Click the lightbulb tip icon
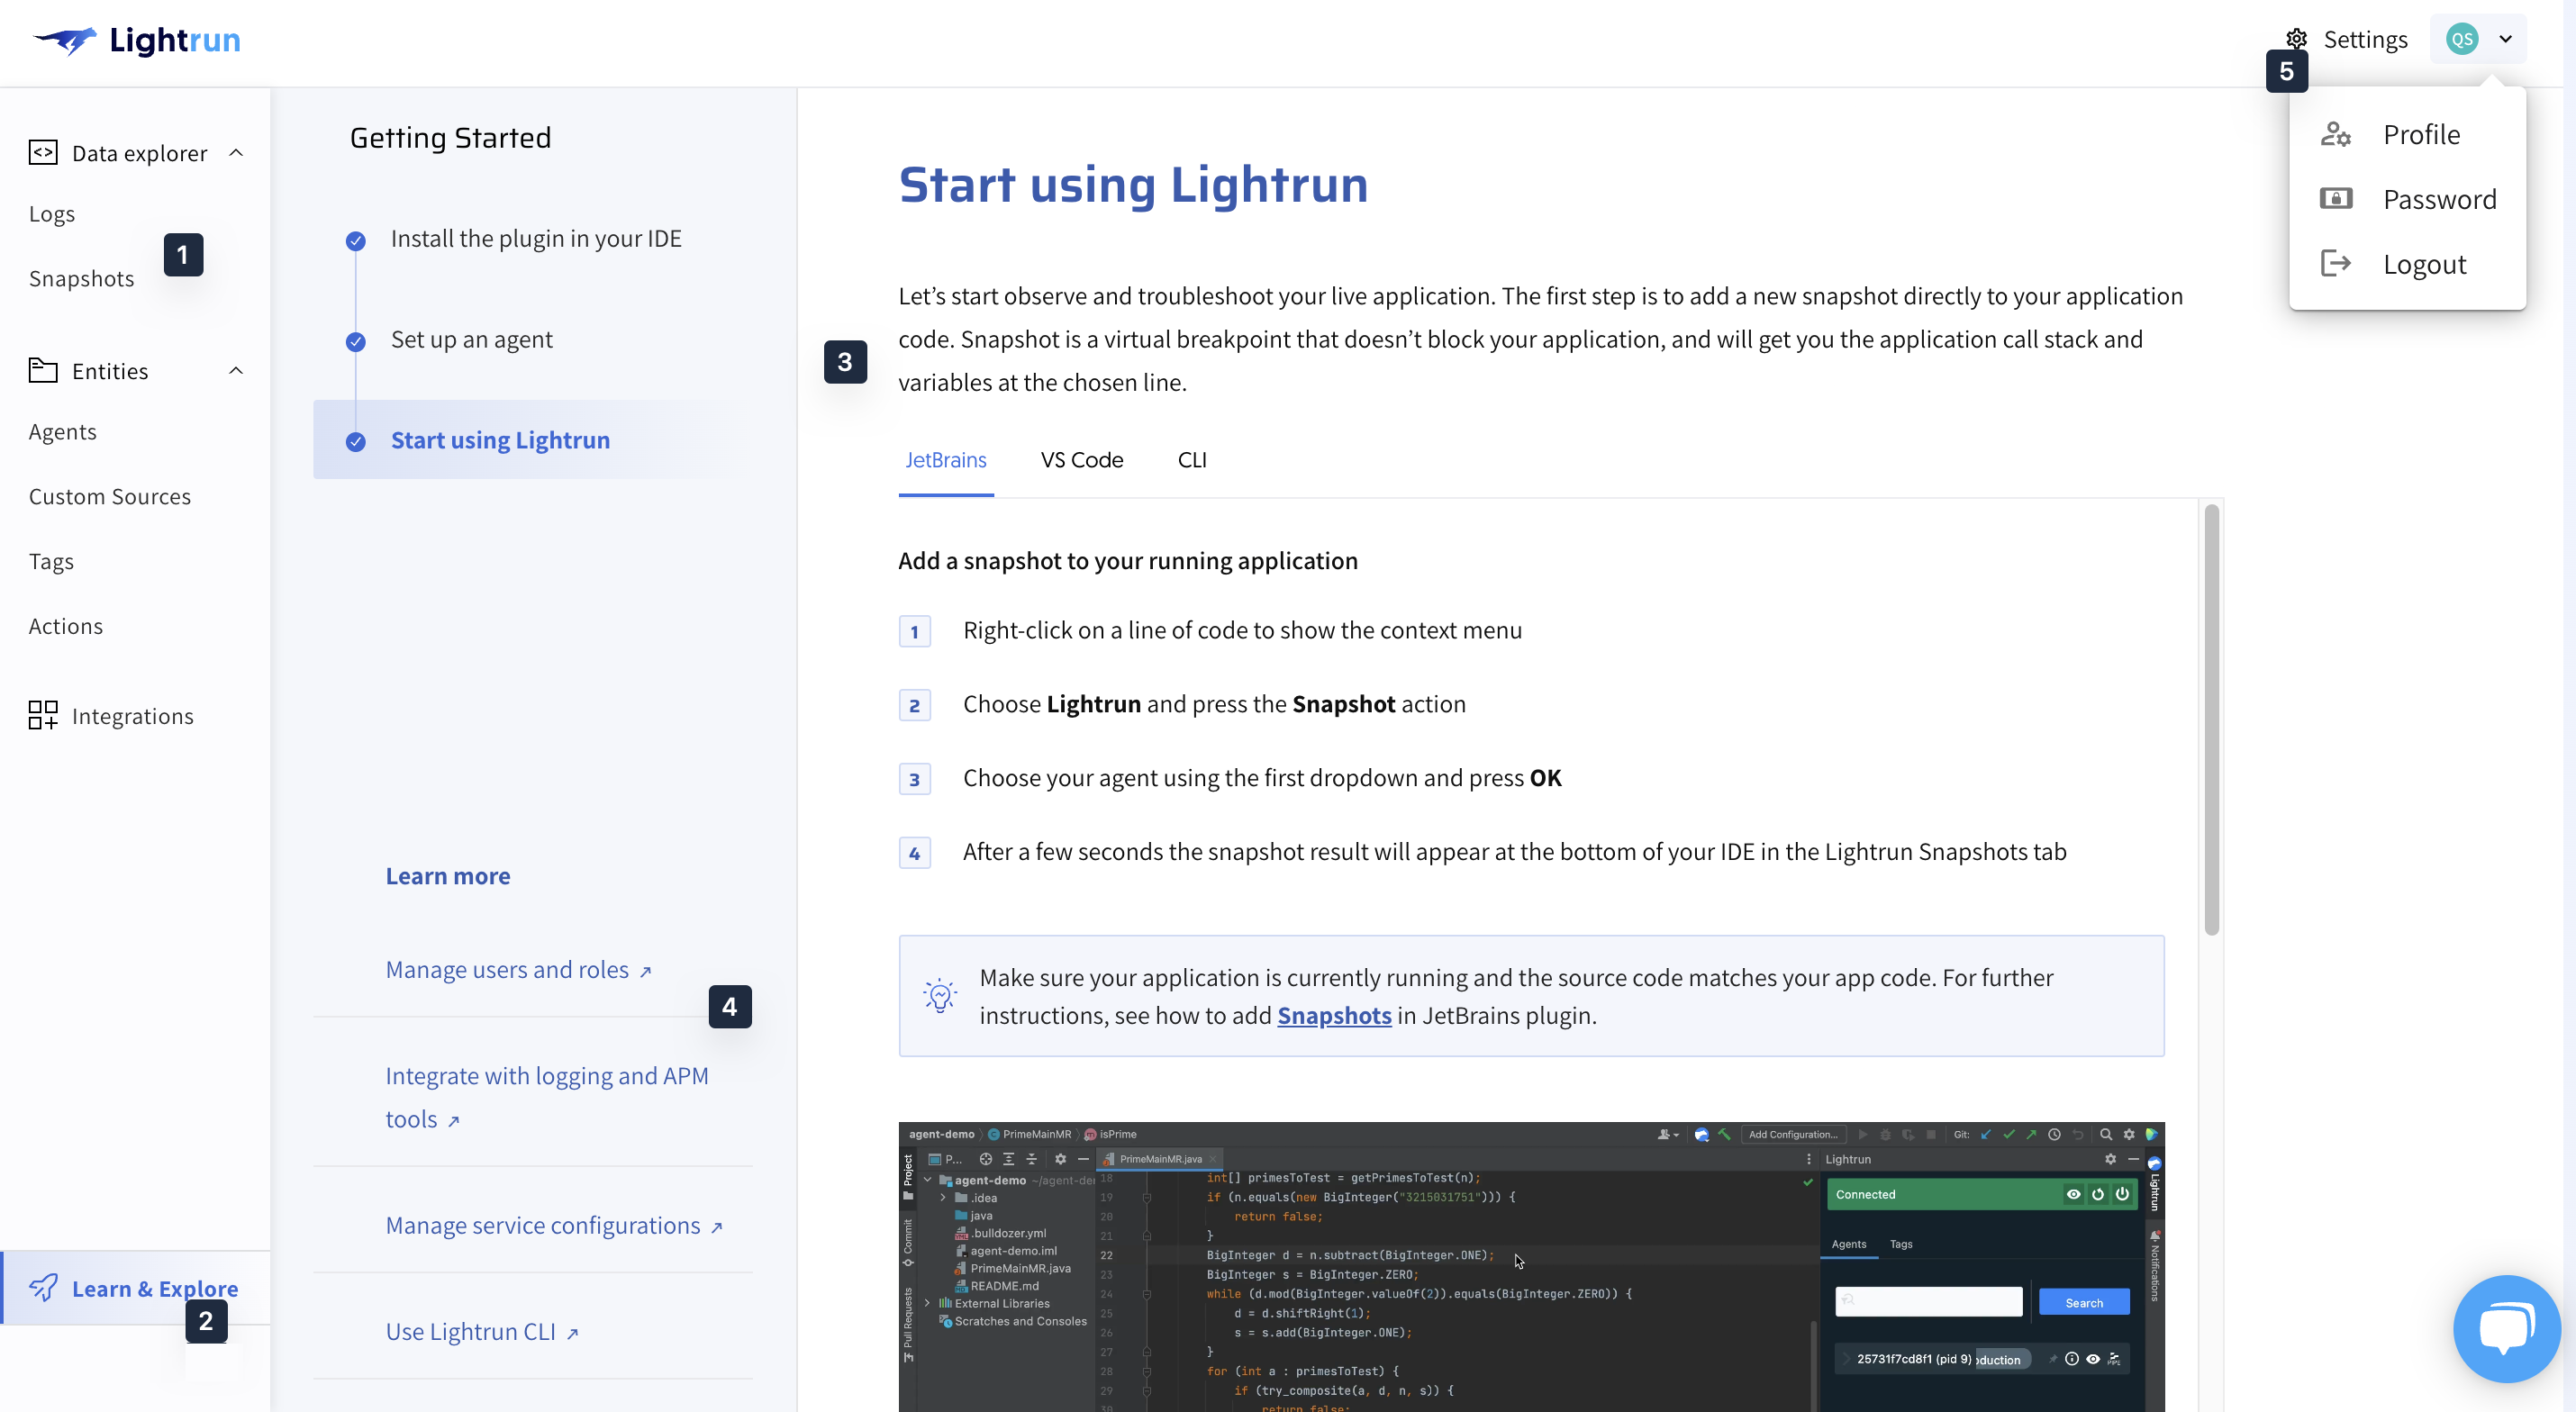Image resolution: width=2576 pixels, height=1412 pixels. pyautogui.click(x=939, y=995)
